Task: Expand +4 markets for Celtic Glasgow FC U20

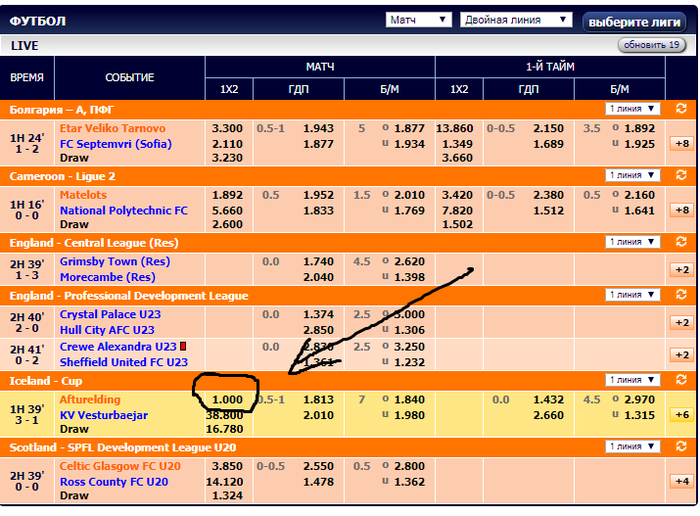Action: (x=682, y=481)
